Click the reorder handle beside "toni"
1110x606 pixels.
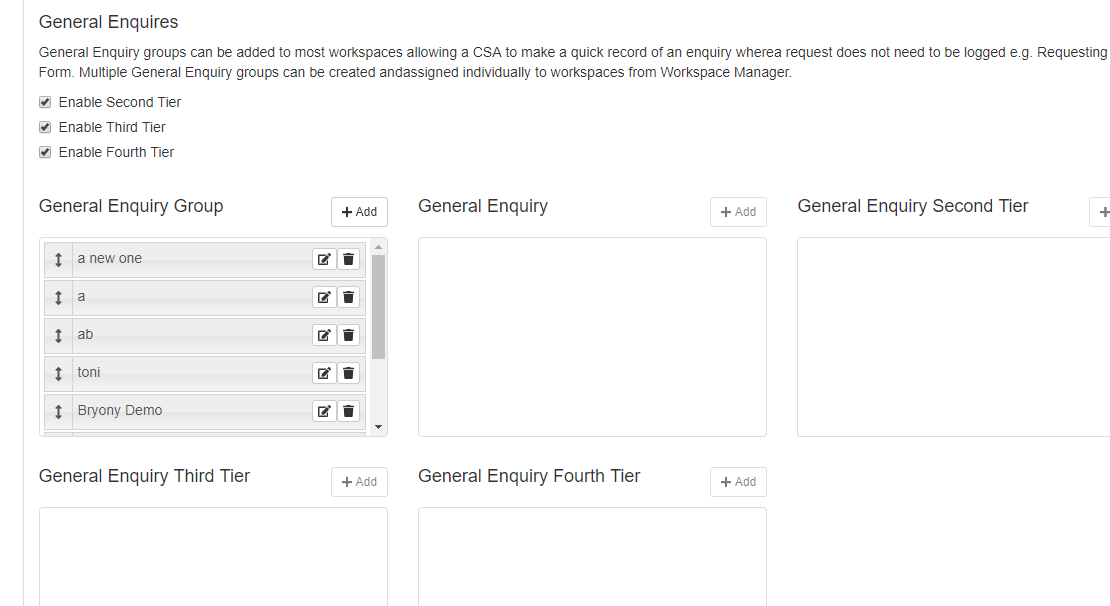[x=58, y=372]
